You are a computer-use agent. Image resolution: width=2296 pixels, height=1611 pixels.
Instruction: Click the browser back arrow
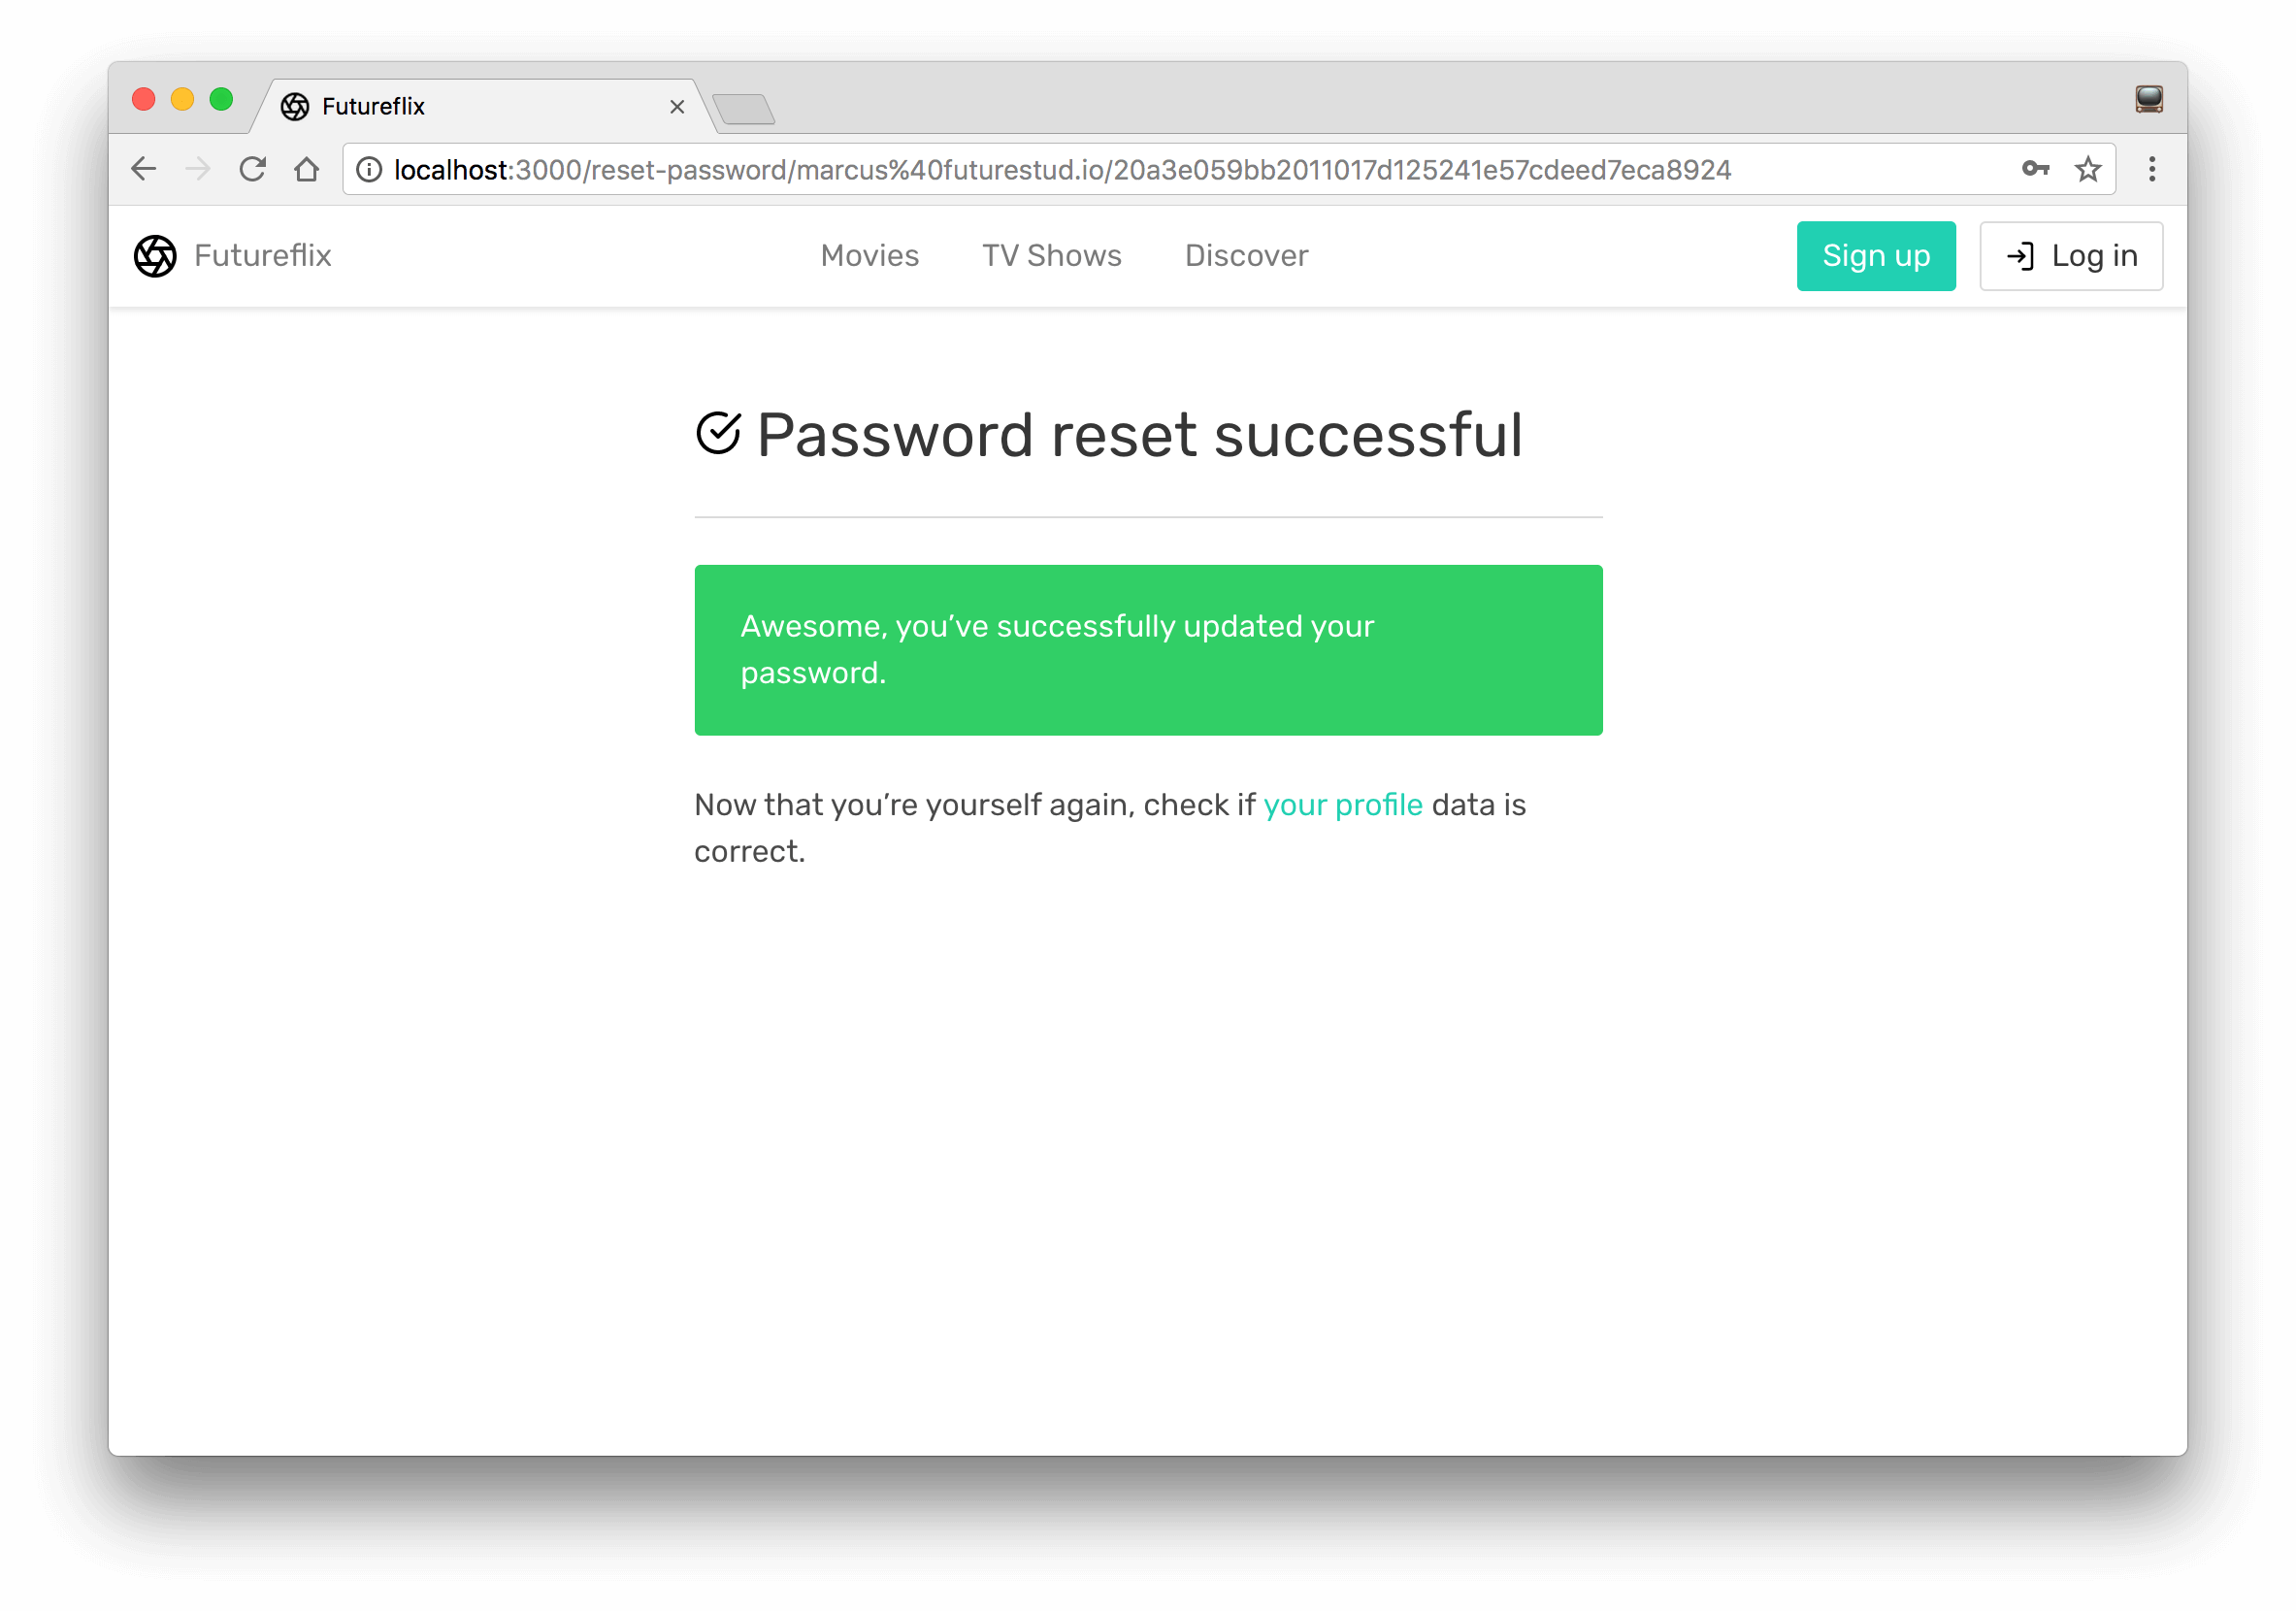tap(144, 169)
